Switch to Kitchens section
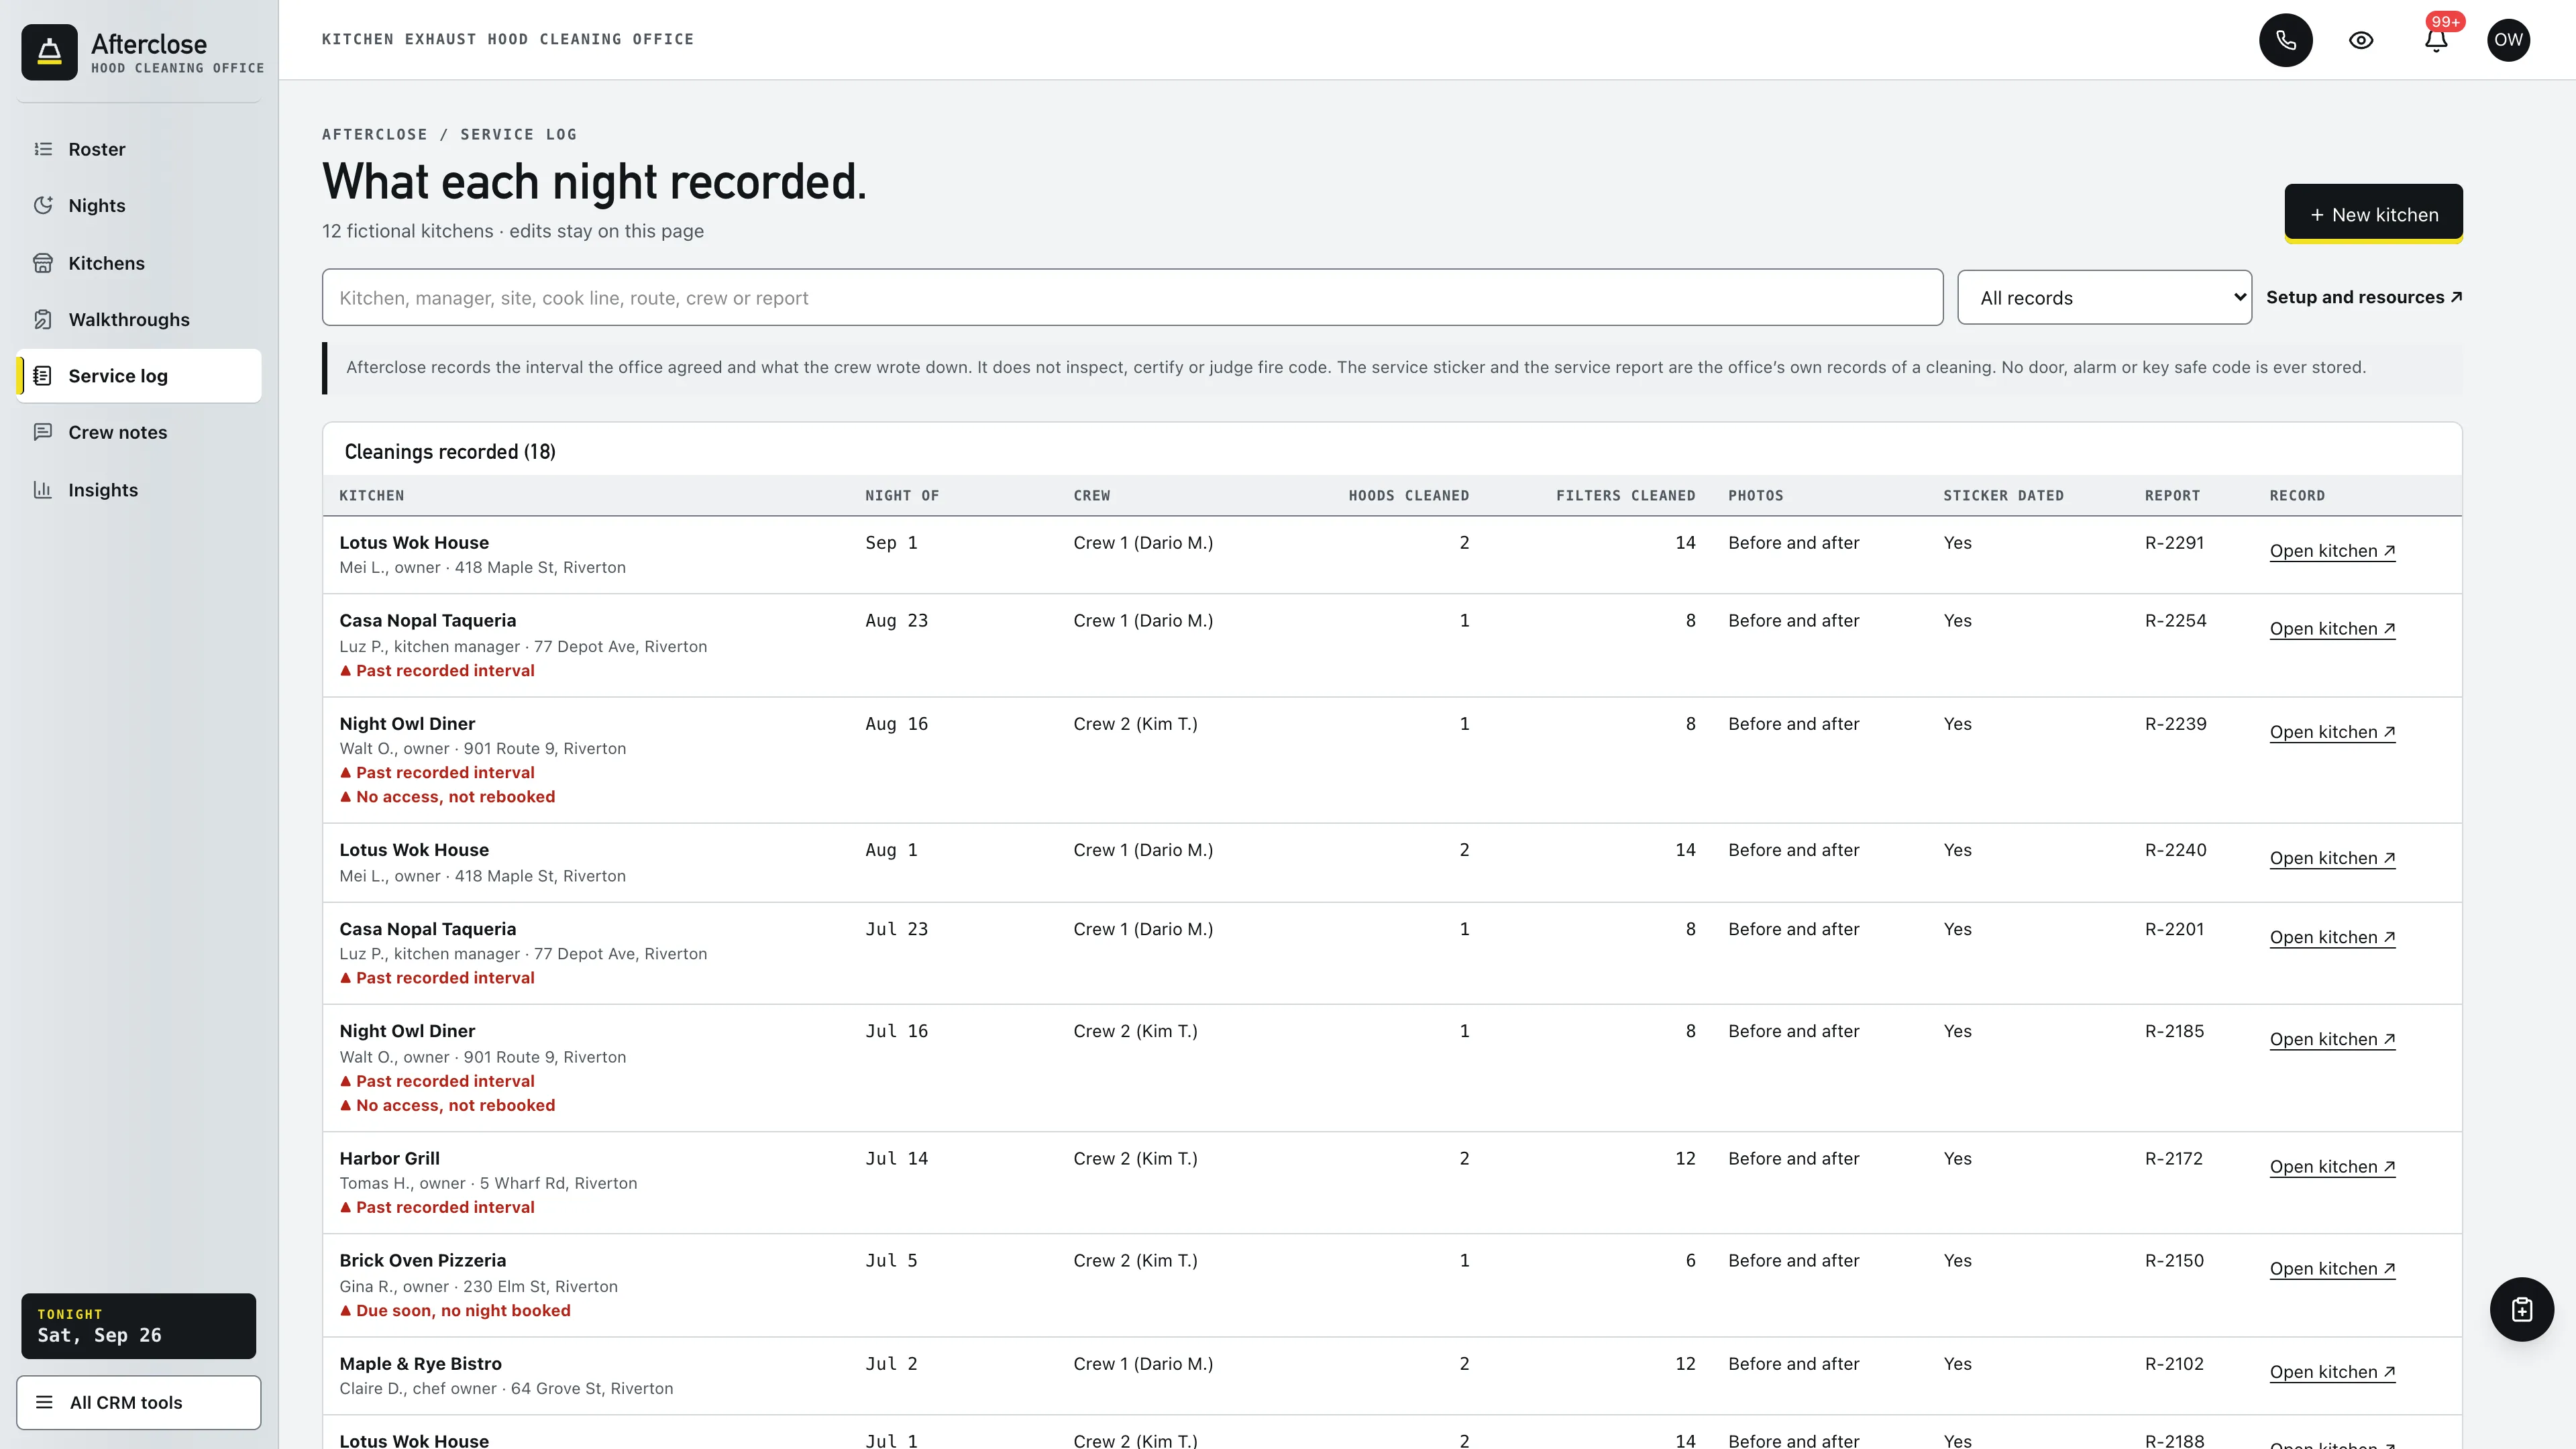The height and width of the screenshot is (1449, 2576). tap(139, 263)
